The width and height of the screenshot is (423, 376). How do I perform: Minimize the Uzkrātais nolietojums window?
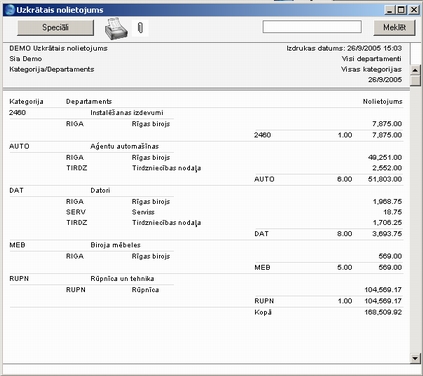pyautogui.click(x=390, y=10)
